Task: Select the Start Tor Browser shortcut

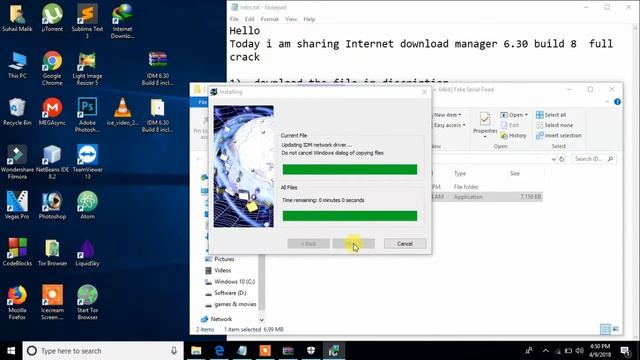Action: pos(87,302)
